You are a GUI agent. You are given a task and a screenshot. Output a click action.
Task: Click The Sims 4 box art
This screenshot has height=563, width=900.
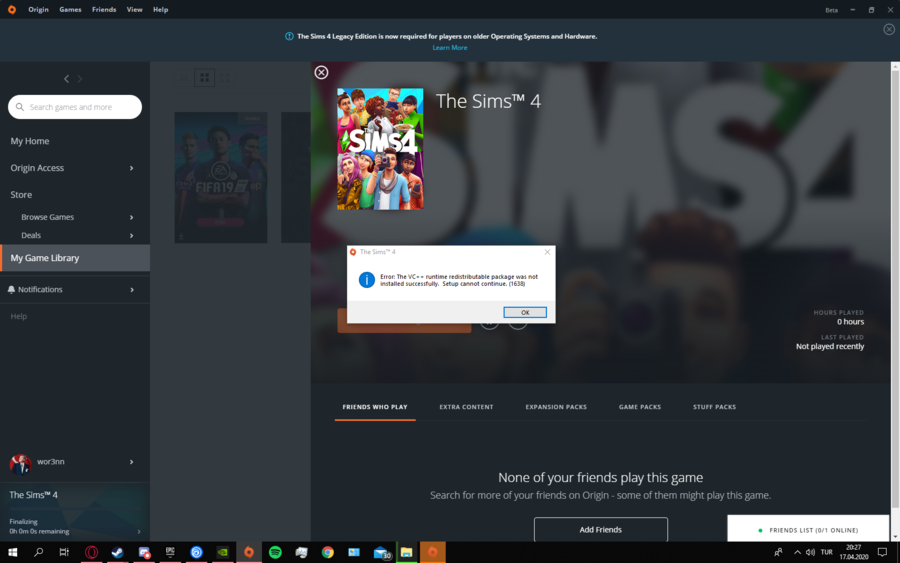coord(380,149)
